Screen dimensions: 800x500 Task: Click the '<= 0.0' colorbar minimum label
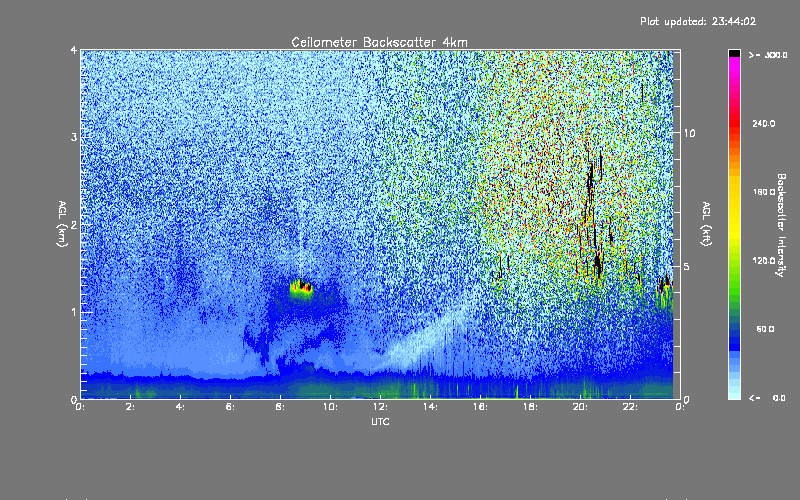767,398
